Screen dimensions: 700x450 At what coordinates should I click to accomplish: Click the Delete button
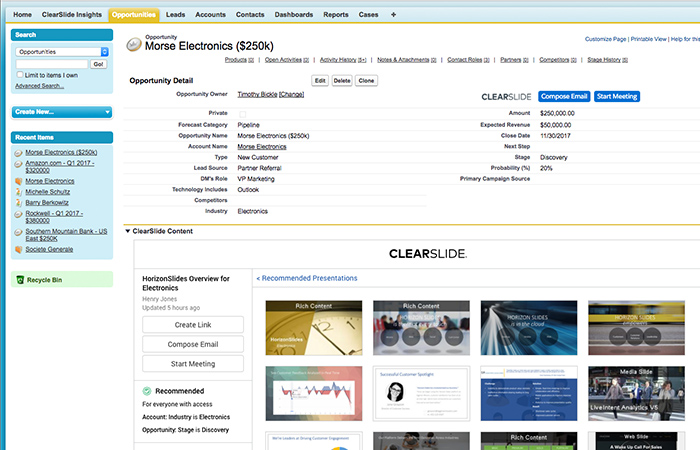(x=342, y=81)
